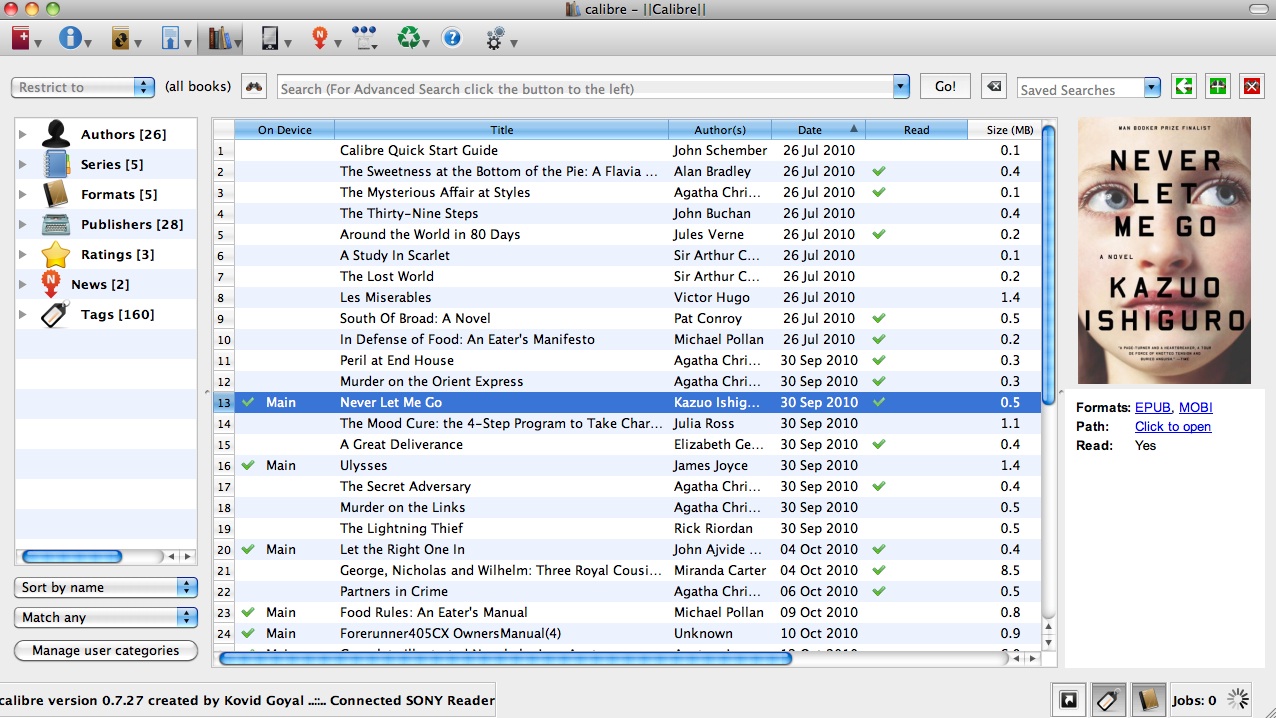1276x718 pixels.
Task: Click the Never Let Me Go cover thumbnail
Action: 1164,250
